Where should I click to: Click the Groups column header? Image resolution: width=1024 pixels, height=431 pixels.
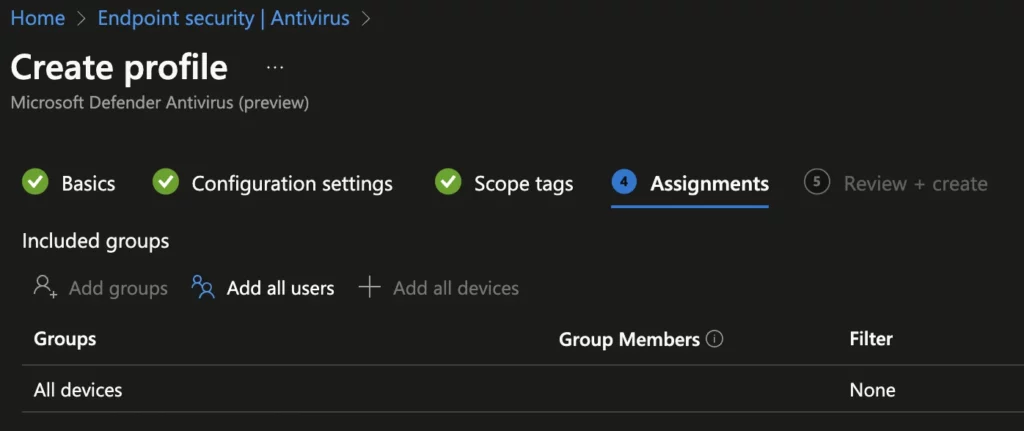pyautogui.click(x=65, y=339)
